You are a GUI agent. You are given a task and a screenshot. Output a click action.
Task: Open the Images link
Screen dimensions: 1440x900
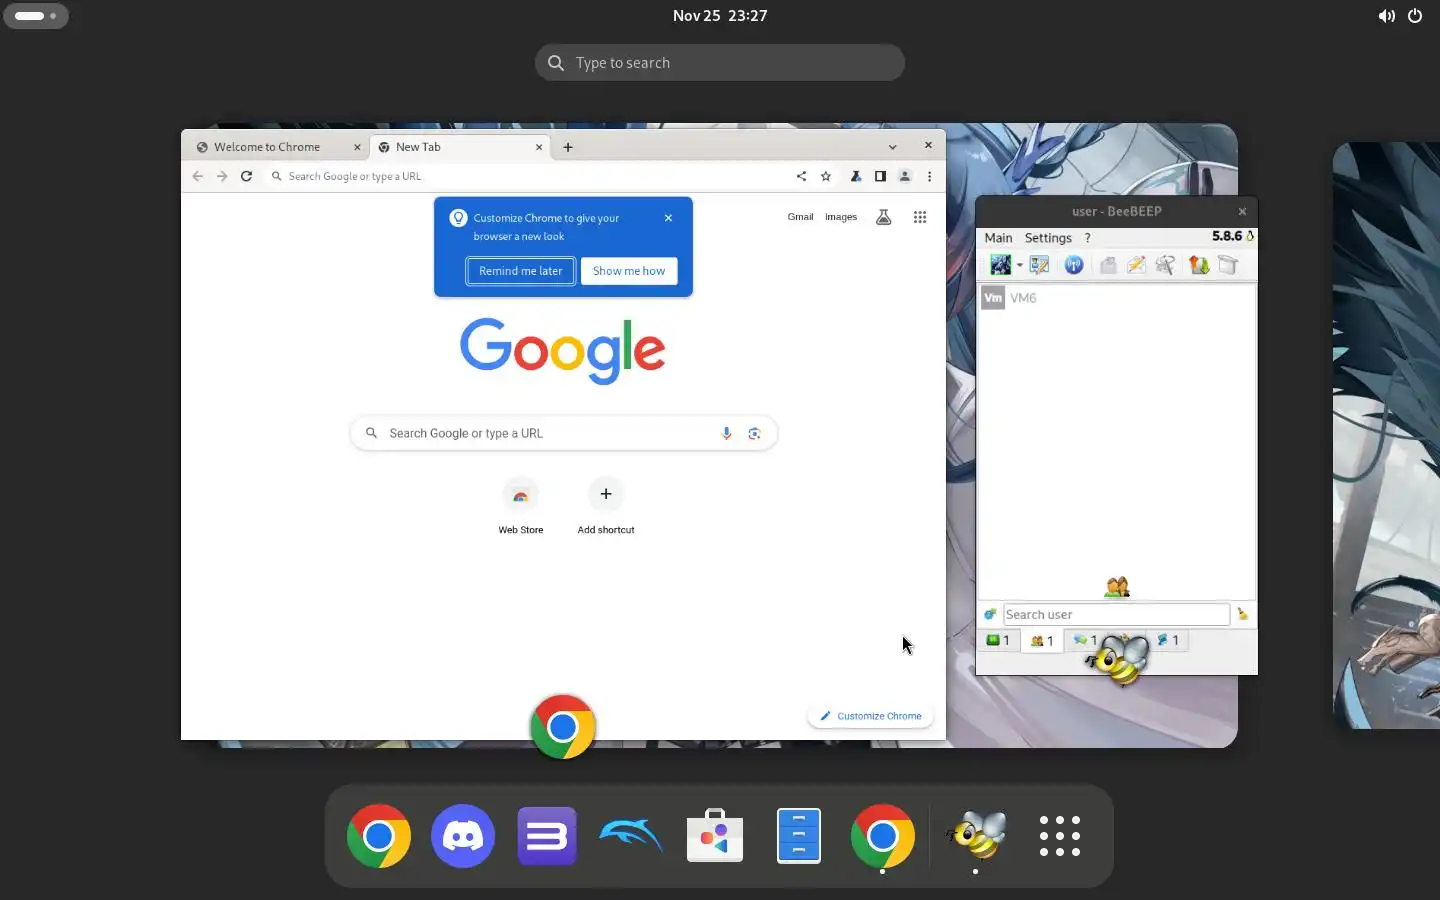pos(841,217)
